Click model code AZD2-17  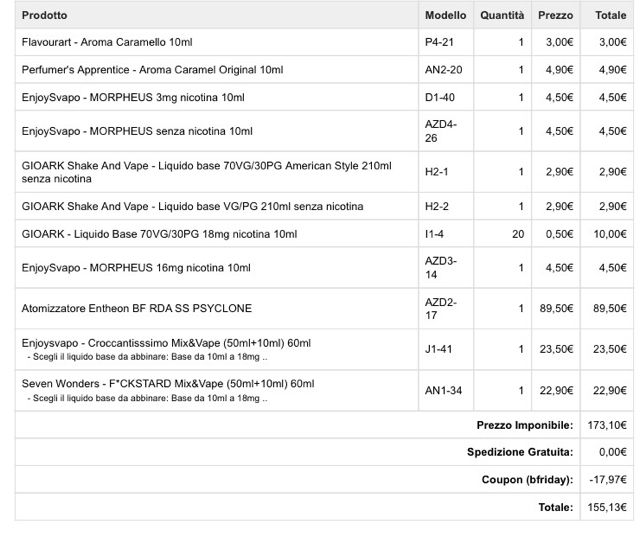440,308
